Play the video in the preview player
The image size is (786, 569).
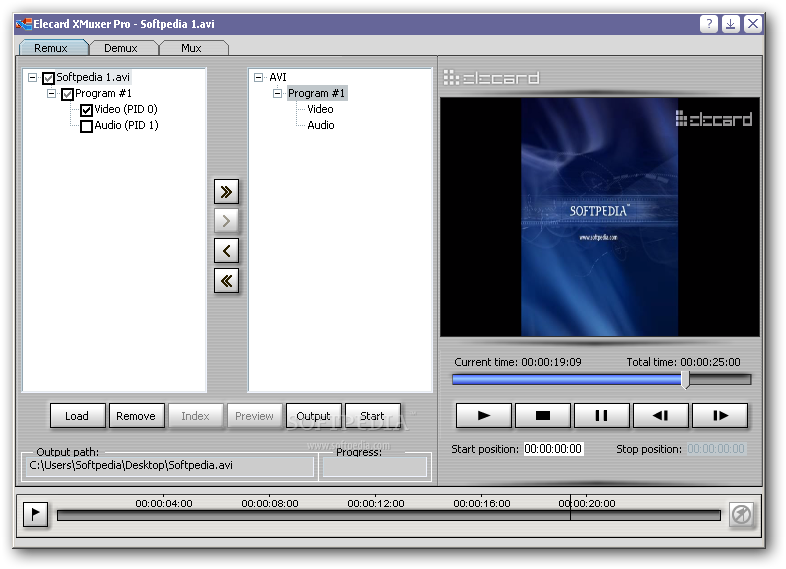coord(484,415)
